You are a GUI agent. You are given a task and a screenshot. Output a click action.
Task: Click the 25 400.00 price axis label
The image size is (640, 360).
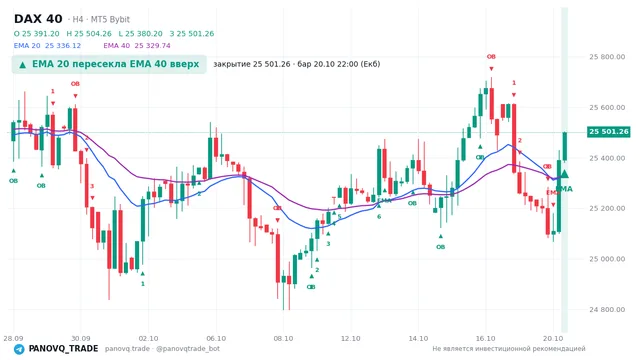coord(607,158)
